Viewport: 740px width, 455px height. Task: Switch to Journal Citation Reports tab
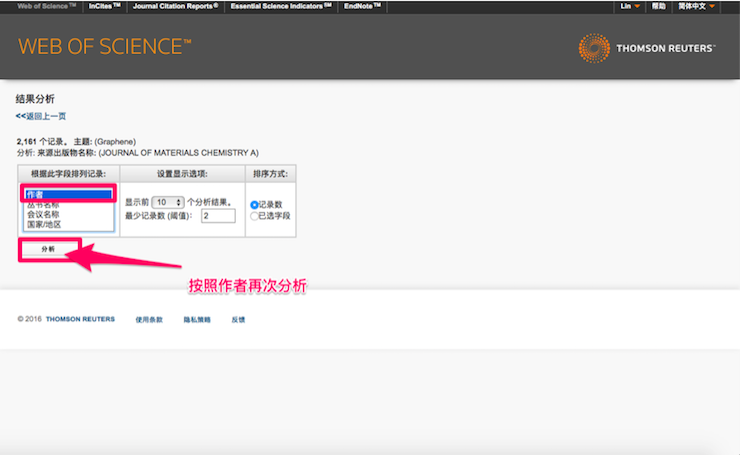point(175,6)
